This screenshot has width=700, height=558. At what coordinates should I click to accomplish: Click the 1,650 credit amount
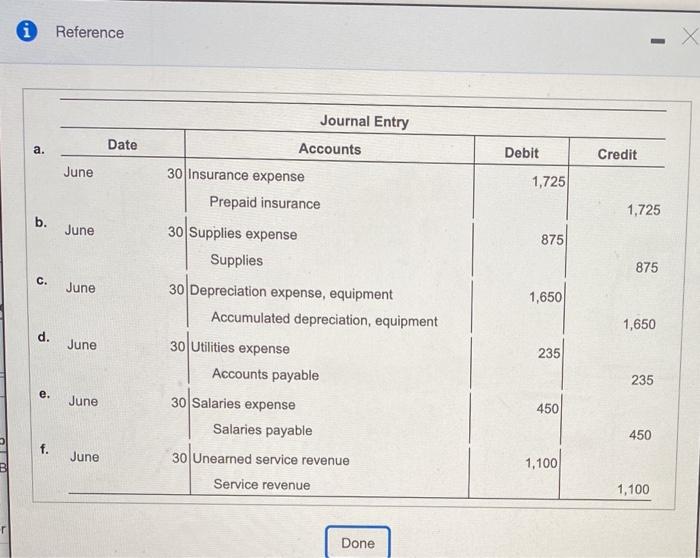point(639,324)
